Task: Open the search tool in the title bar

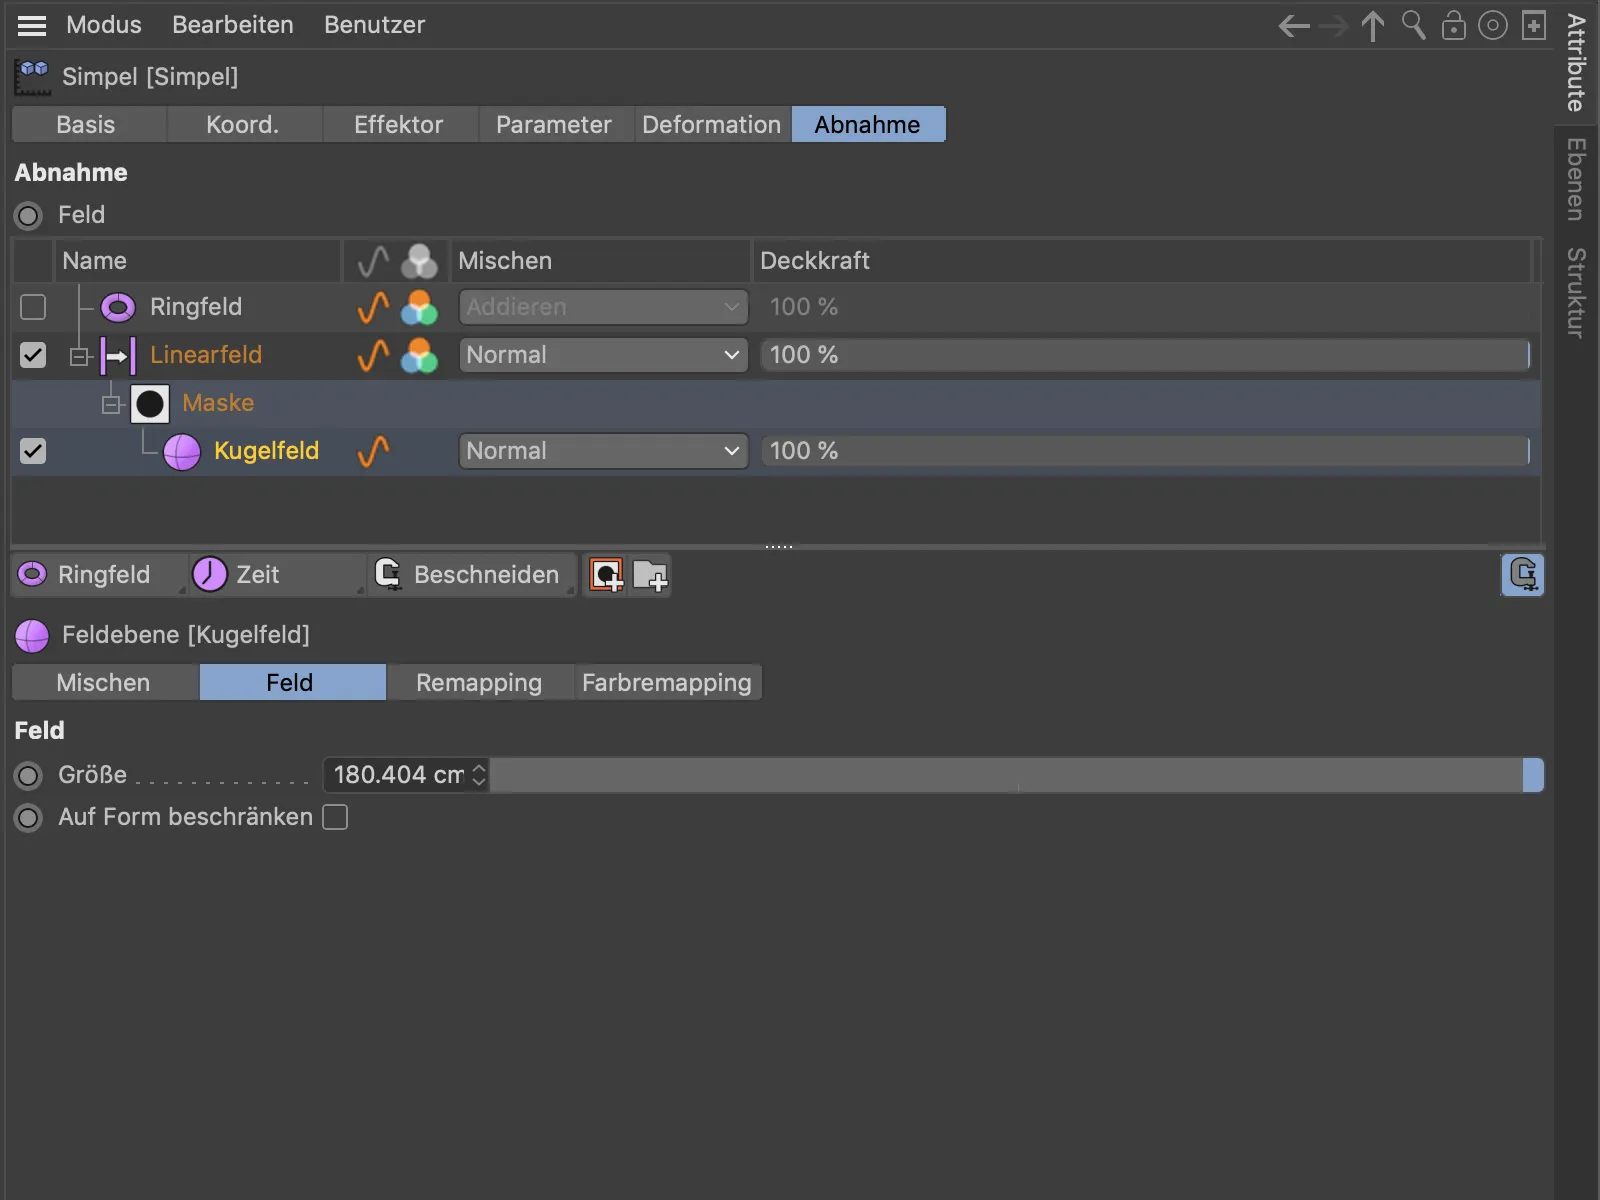Action: click(1413, 25)
